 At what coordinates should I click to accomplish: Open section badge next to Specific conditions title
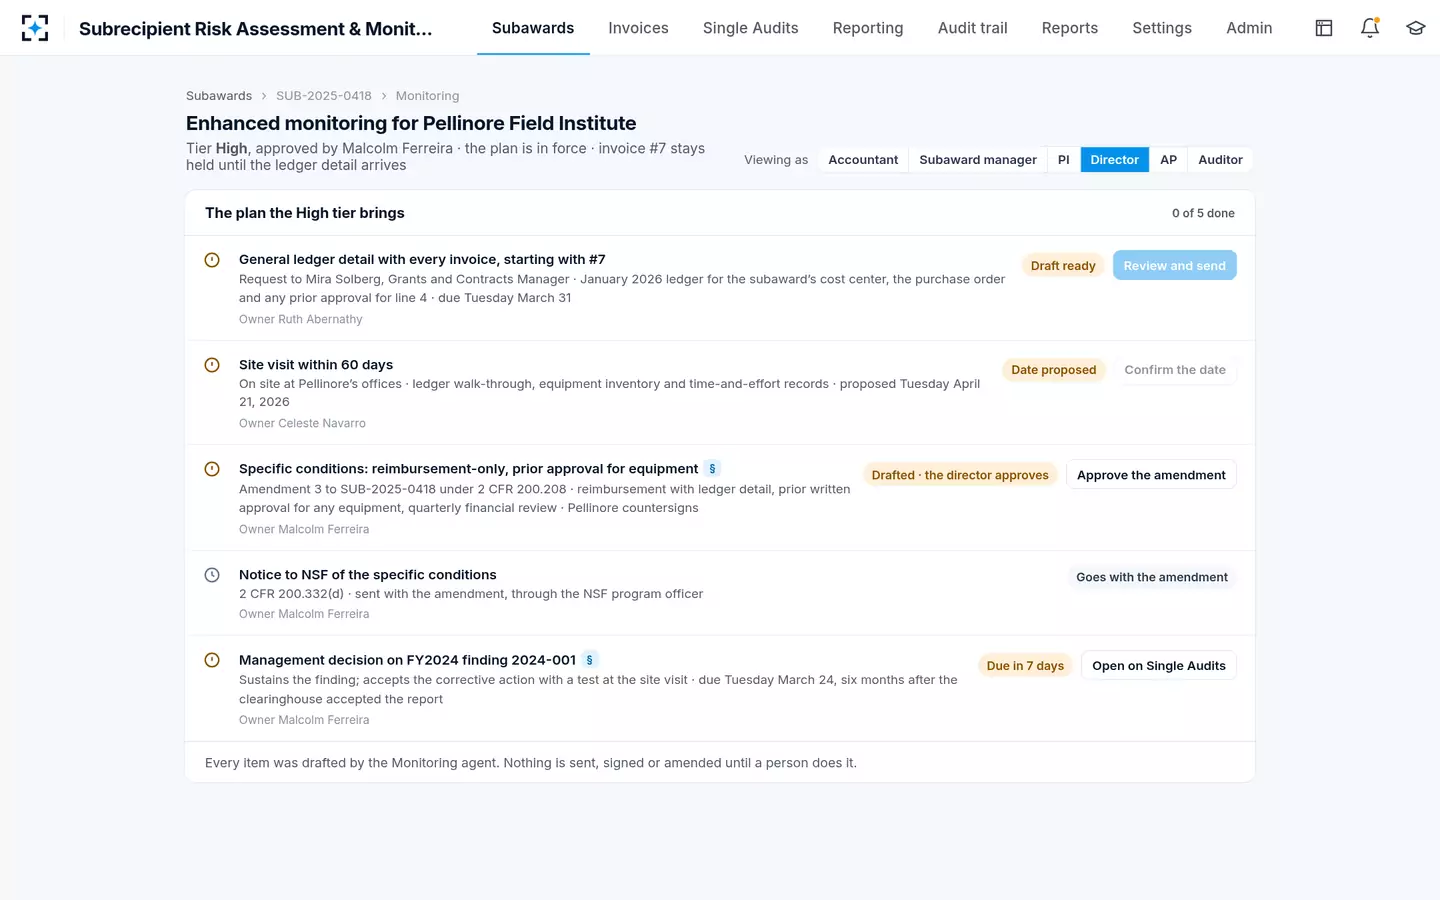click(712, 469)
